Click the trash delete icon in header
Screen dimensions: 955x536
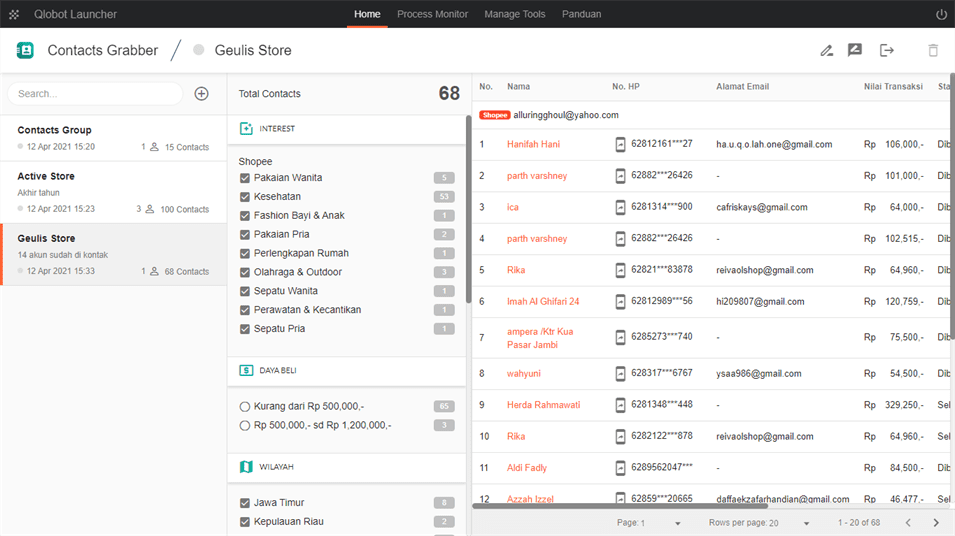tap(933, 51)
